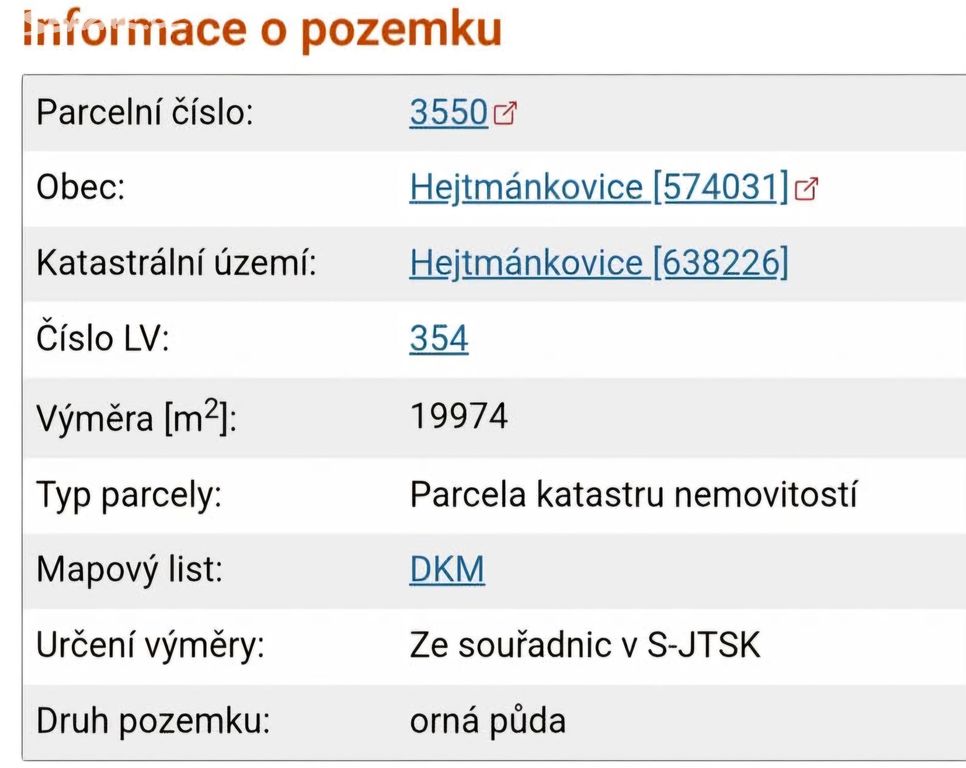Click the area value 19974

pyautogui.click(x=459, y=416)
